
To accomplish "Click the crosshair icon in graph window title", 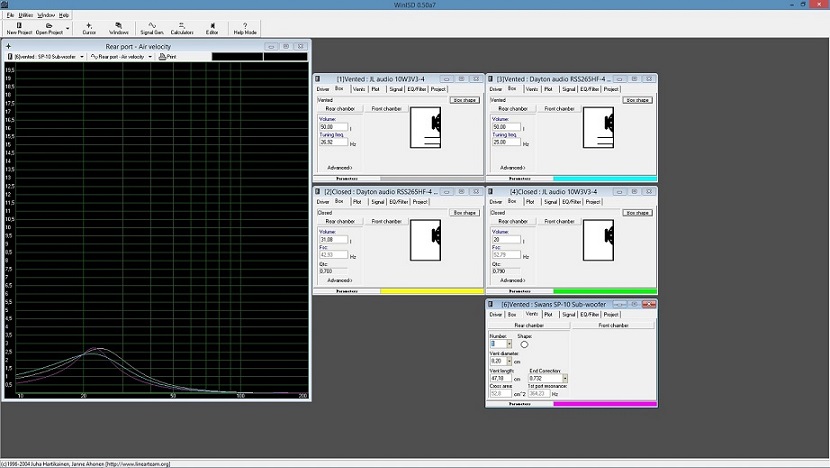I will coord(8,47).
